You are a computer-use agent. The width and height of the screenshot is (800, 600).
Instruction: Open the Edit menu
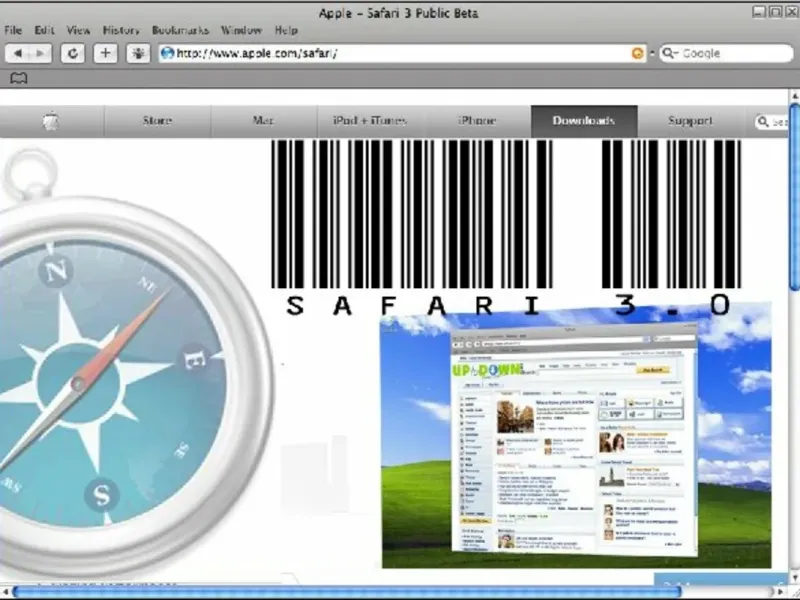coord(44,30)
